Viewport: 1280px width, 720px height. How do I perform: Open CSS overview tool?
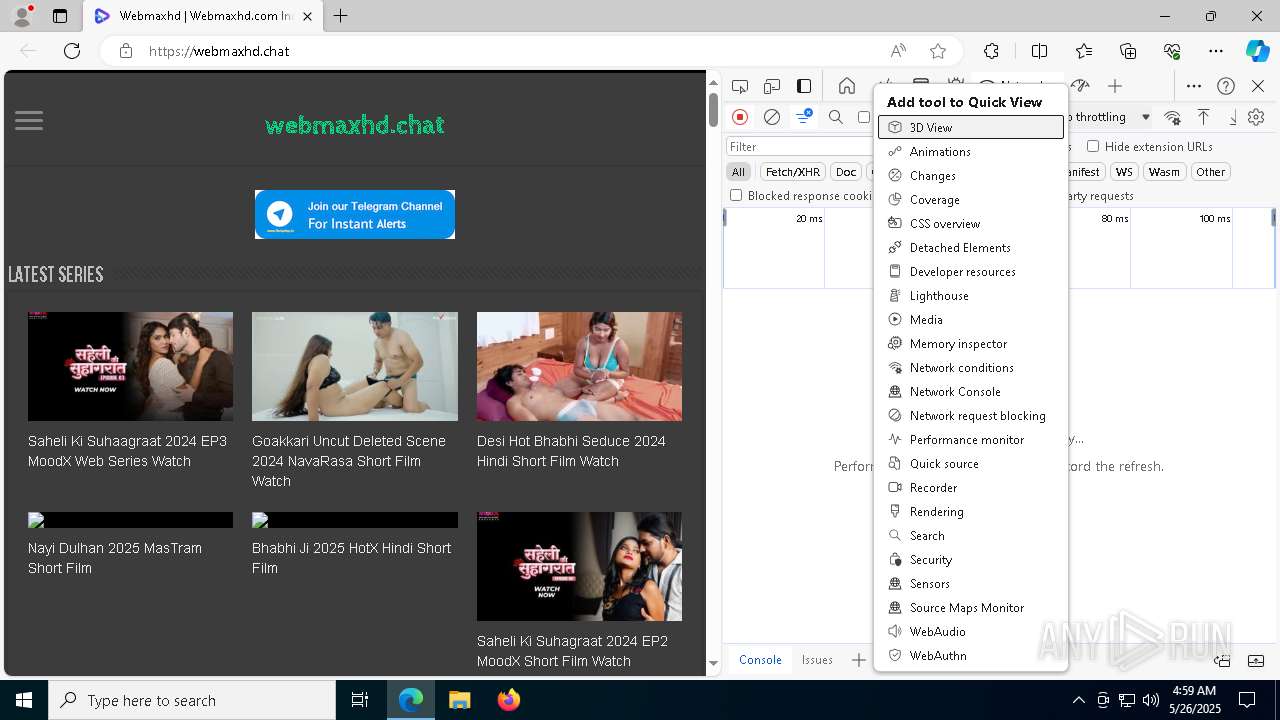pyautogui.click(x=970, y=223)
